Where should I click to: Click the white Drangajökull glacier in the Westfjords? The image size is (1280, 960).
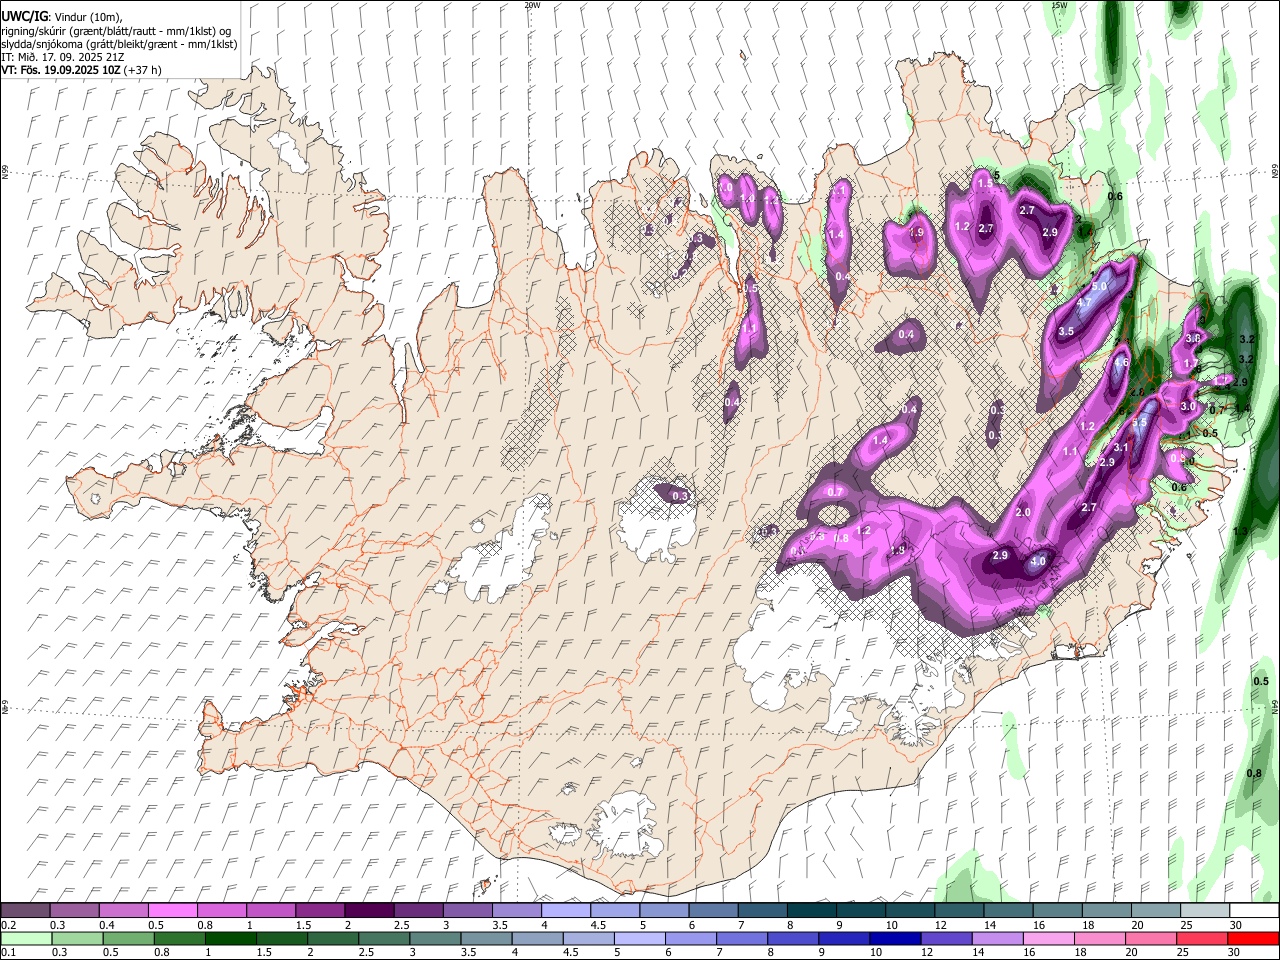click(x=288, y=150)
